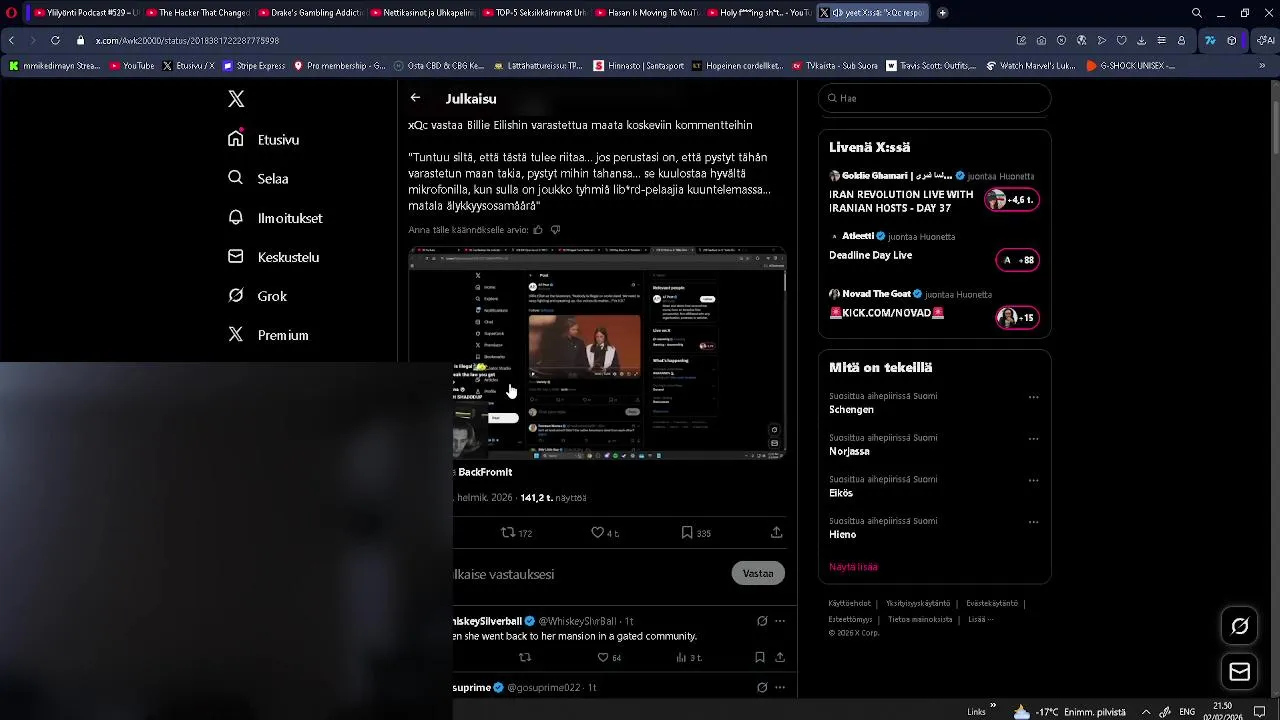Switch to Yliyönti Podcast #529 tab
This screenshot has width=1280, height=720.
coord(85,13)
